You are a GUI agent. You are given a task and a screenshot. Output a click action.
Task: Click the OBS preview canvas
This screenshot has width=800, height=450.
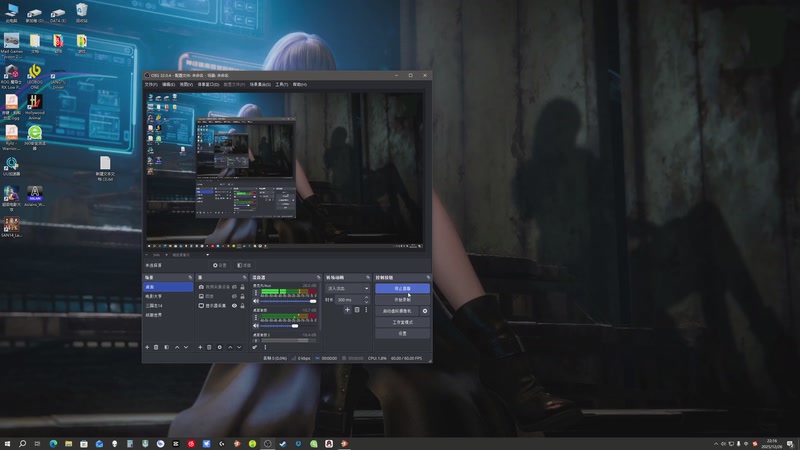[284, 170]
